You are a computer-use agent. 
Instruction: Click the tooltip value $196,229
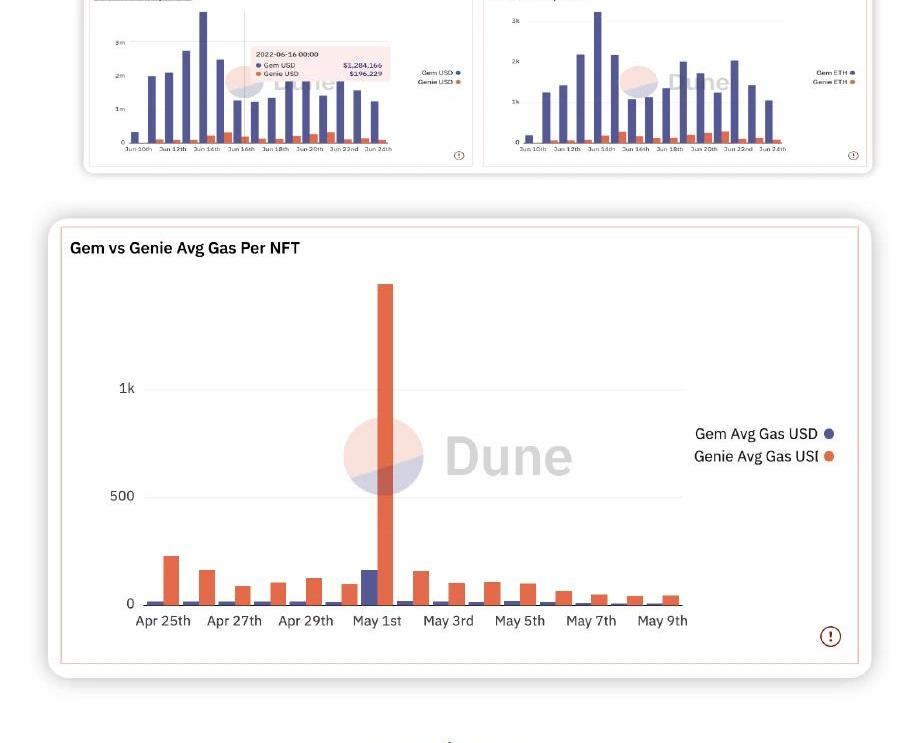(365, 74)
